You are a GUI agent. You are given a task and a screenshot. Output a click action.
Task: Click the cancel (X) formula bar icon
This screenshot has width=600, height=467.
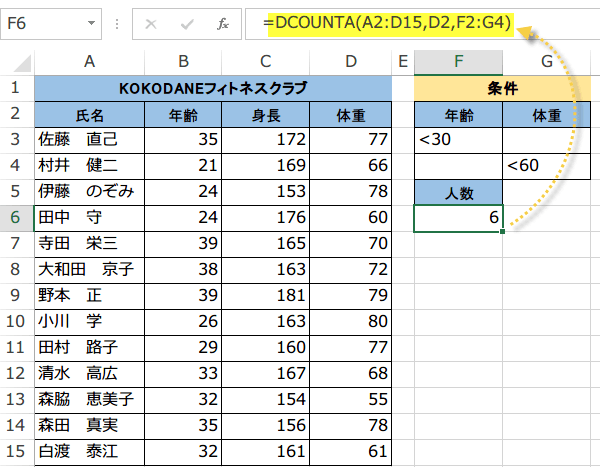click(x=151, y=24)
